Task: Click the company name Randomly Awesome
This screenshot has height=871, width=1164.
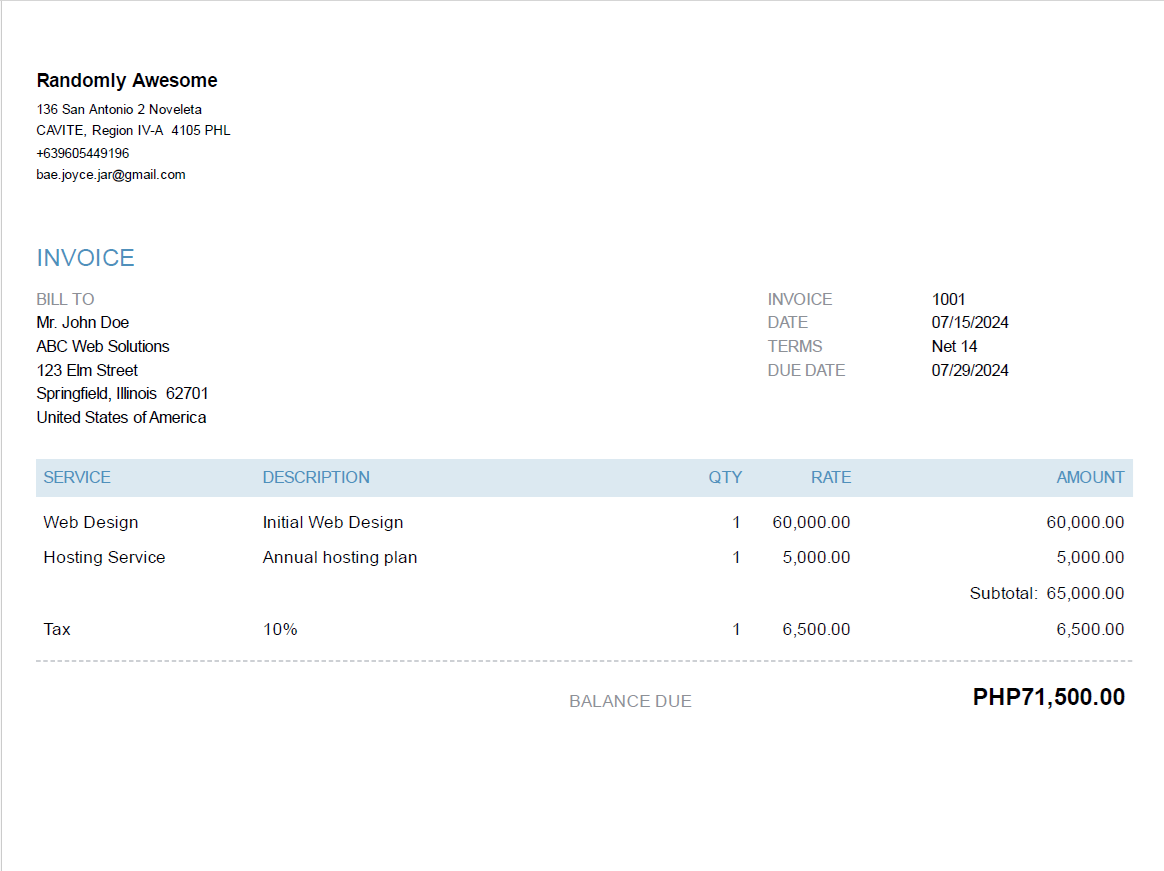Action: coord(127,80)
